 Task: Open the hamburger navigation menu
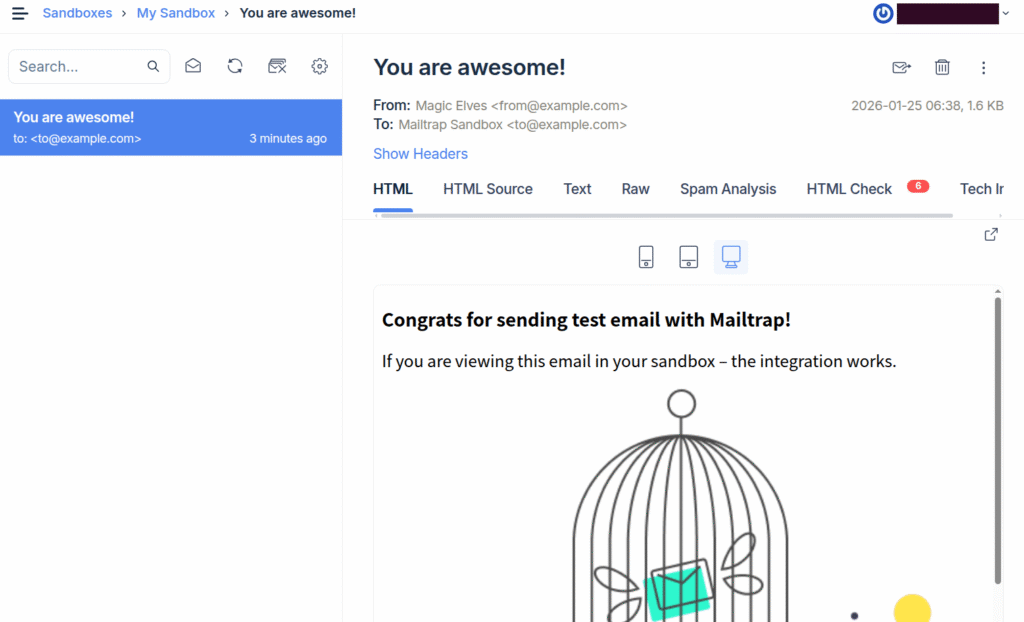19,13
